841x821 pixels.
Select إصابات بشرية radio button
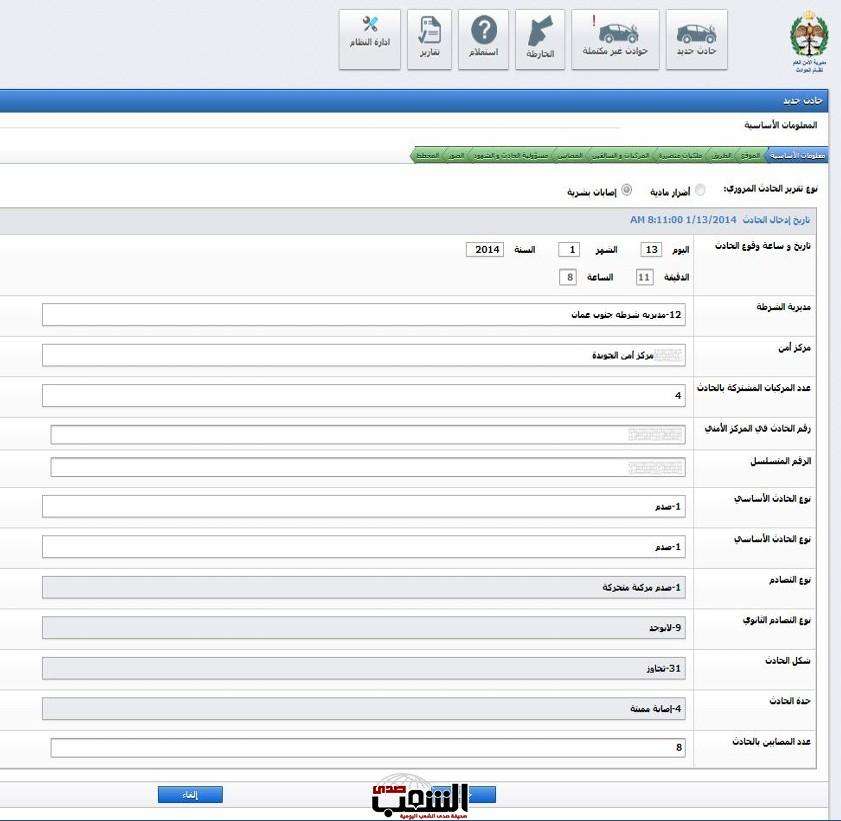pos(627,190)
